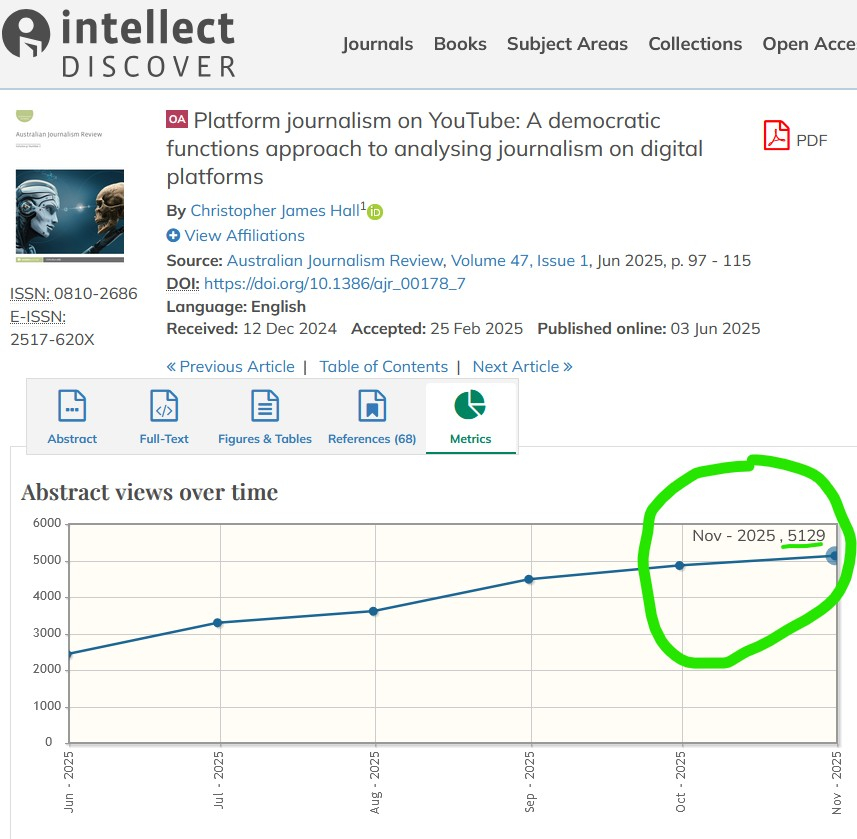The width and height of the screenshot is (857, 839).
Task: Open the Journals menu
Action: [377, 44]
